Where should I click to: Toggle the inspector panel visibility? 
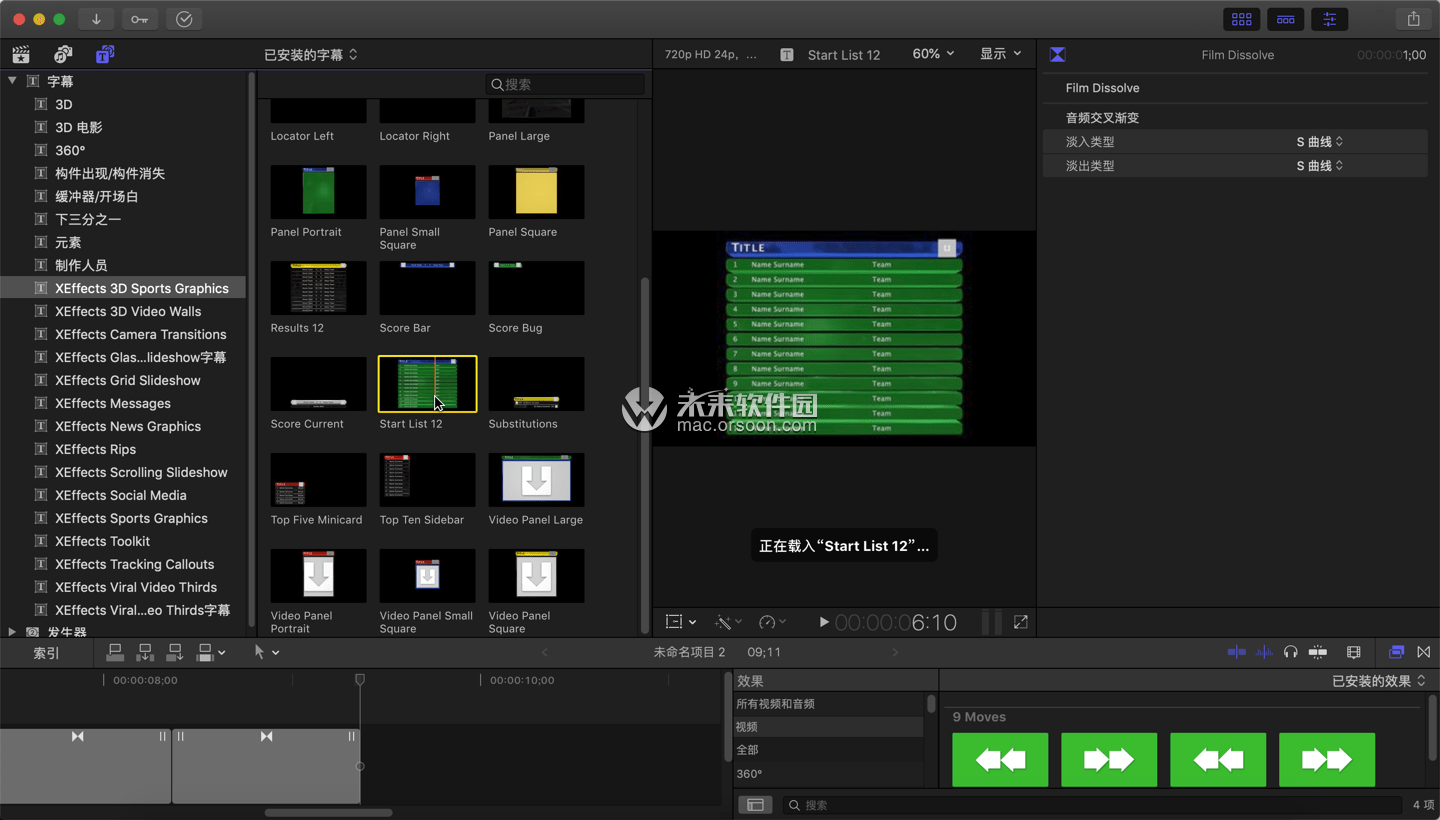click(x=1329, y=19)
